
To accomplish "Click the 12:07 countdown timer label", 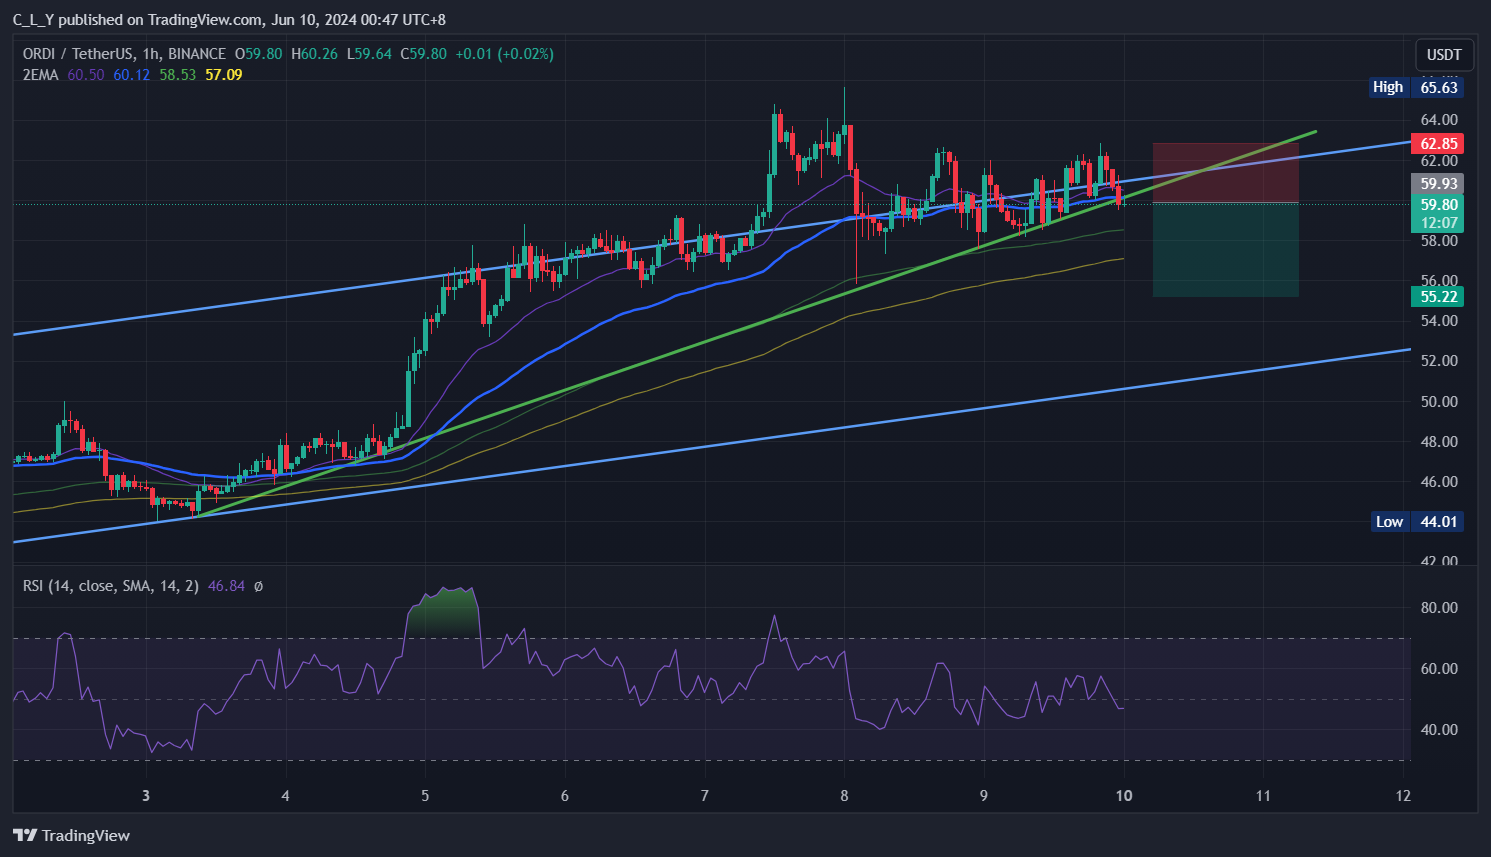I will coord(1439,223).
